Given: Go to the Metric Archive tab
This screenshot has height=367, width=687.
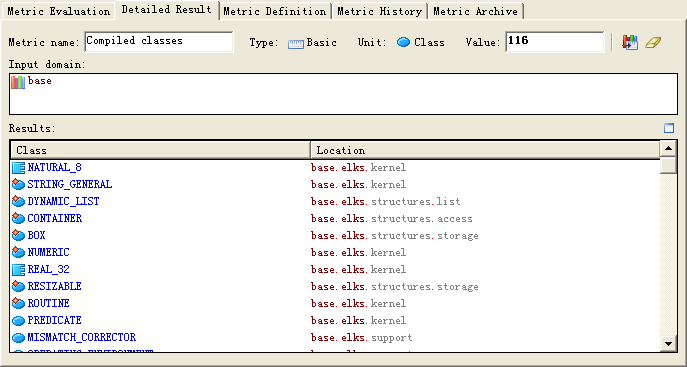Looking at the screenshot, I should tap(475, 11).
